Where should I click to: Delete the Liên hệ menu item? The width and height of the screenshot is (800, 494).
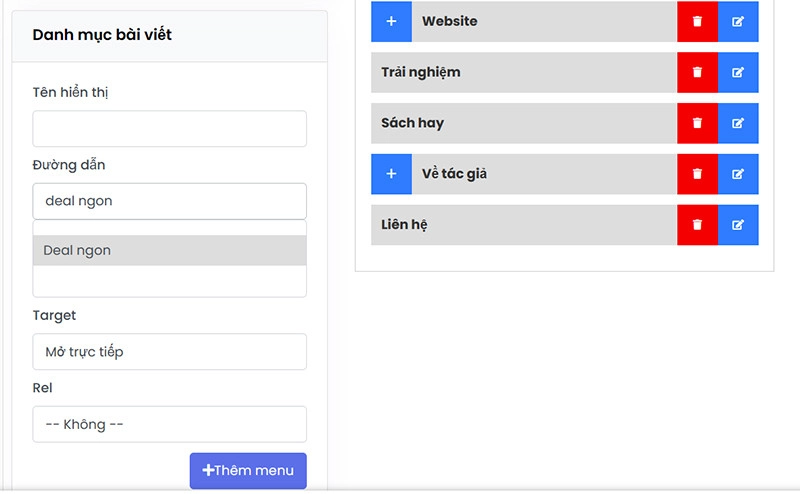tap(697, 225)
